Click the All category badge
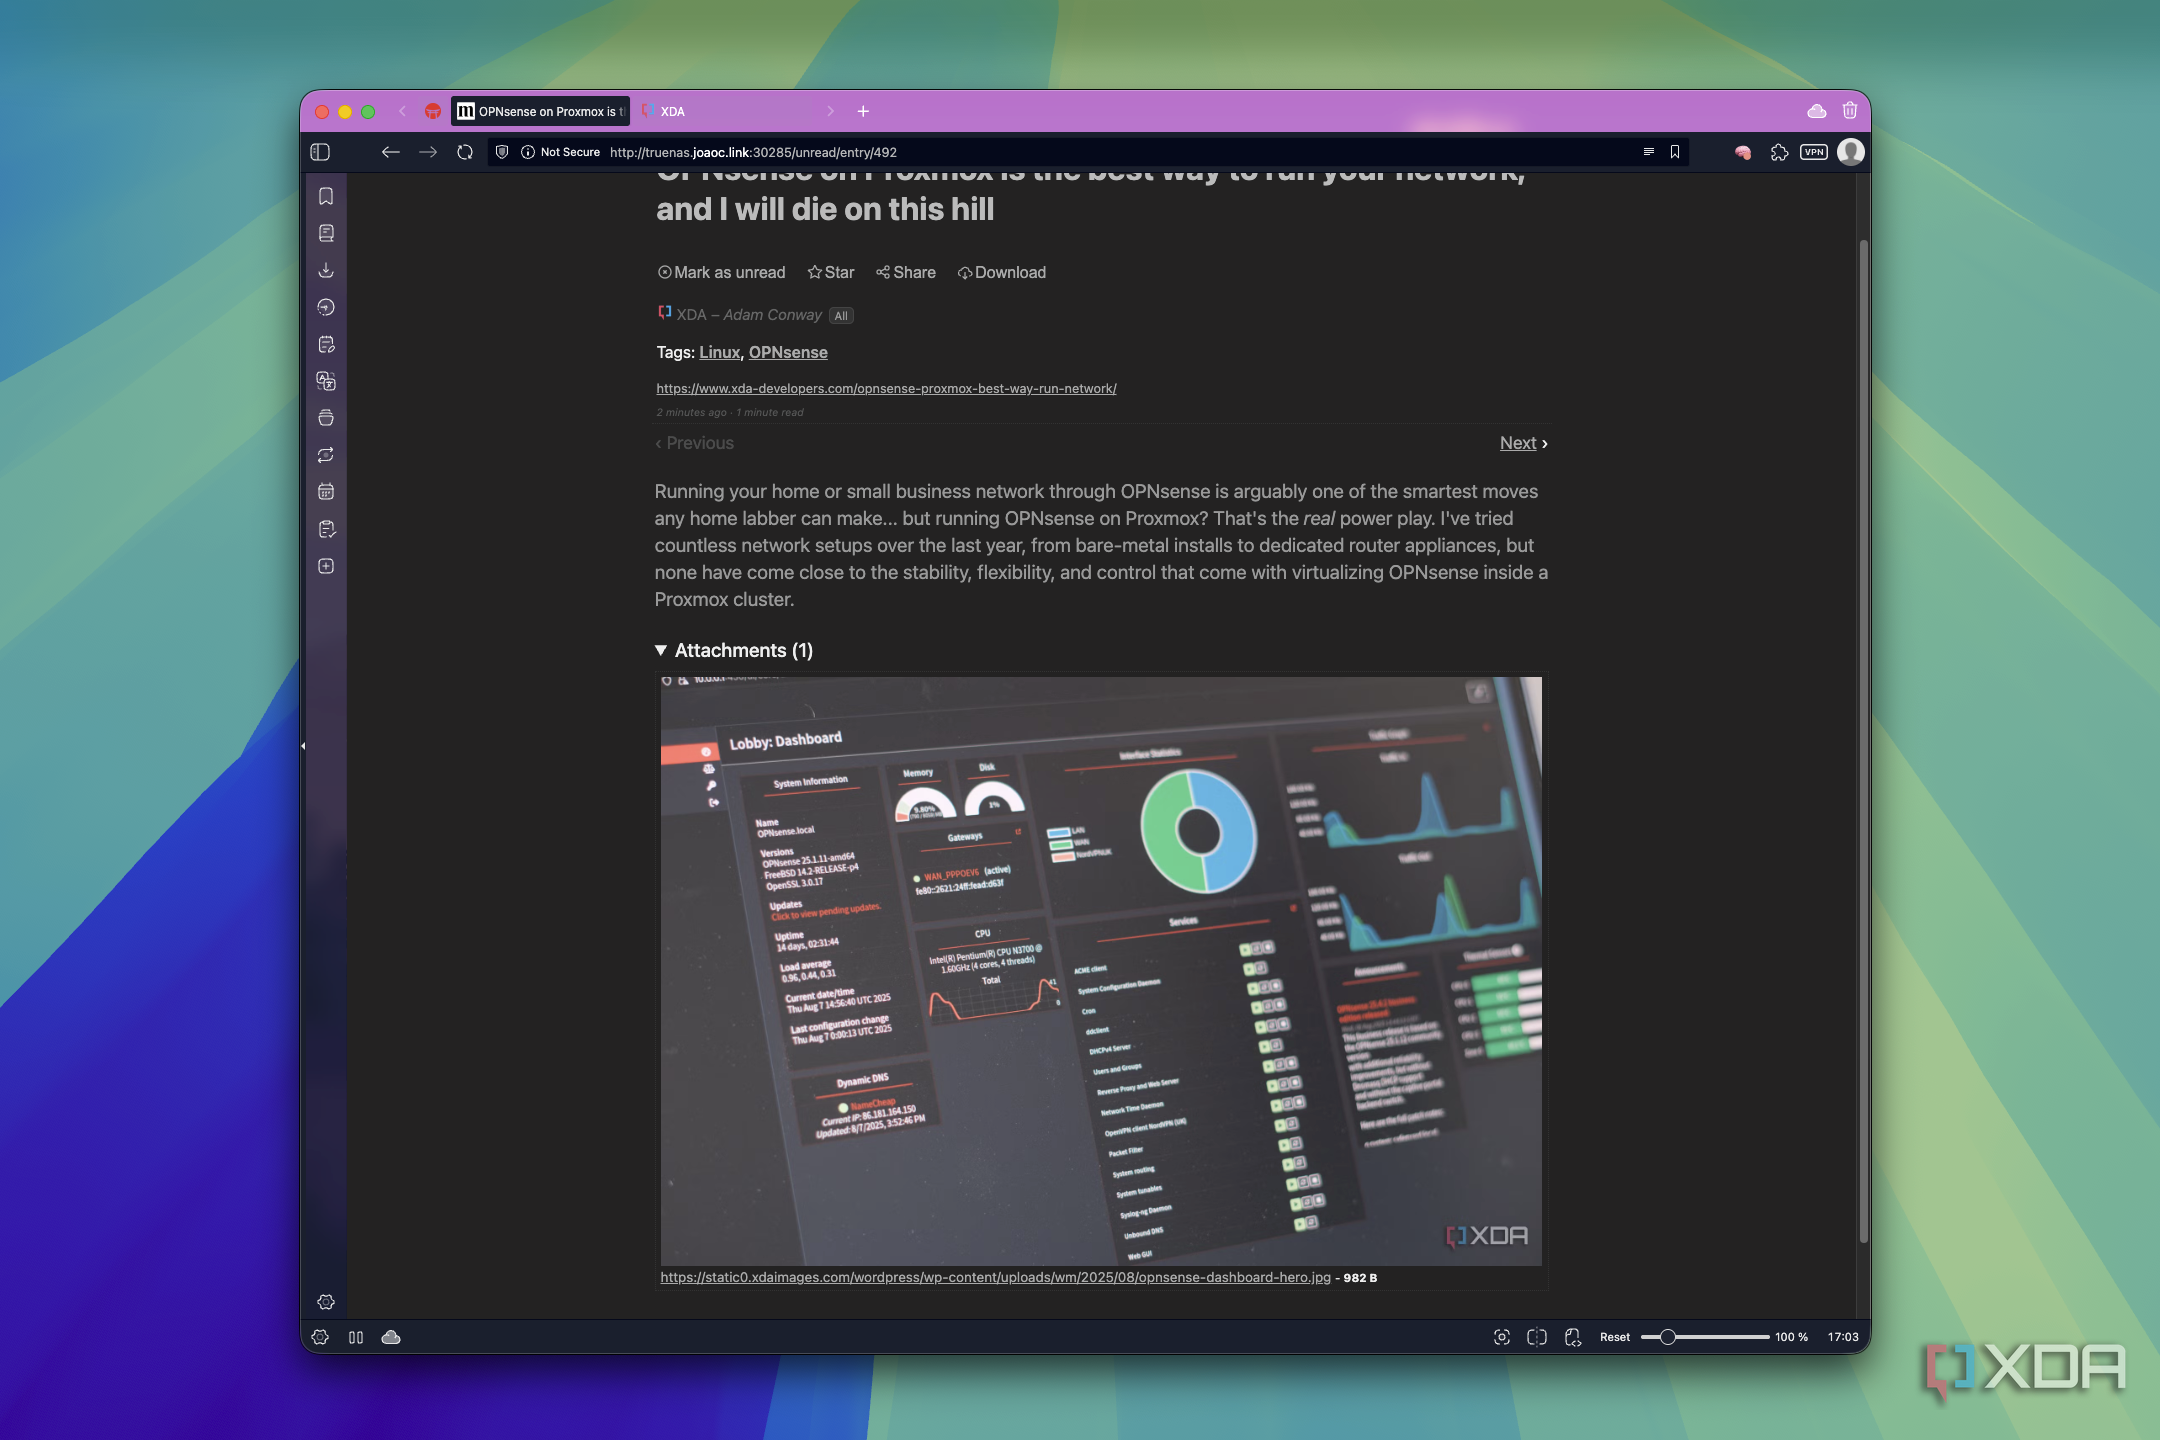 (x=841, y=316)
